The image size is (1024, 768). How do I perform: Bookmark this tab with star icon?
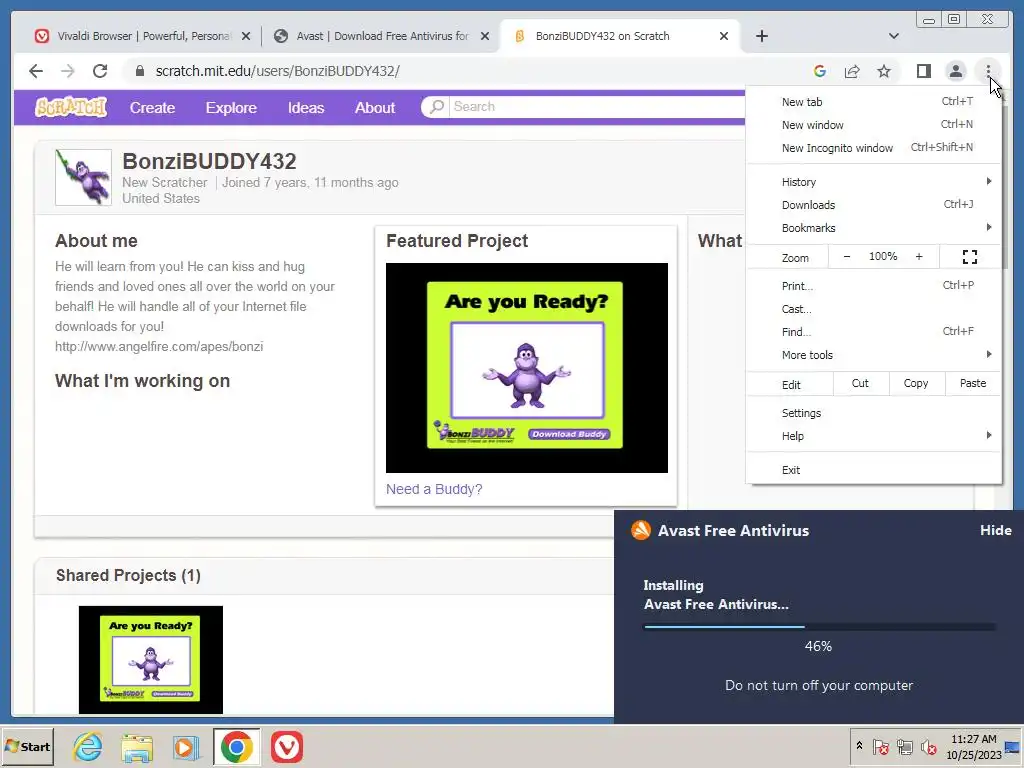(884, 71)
